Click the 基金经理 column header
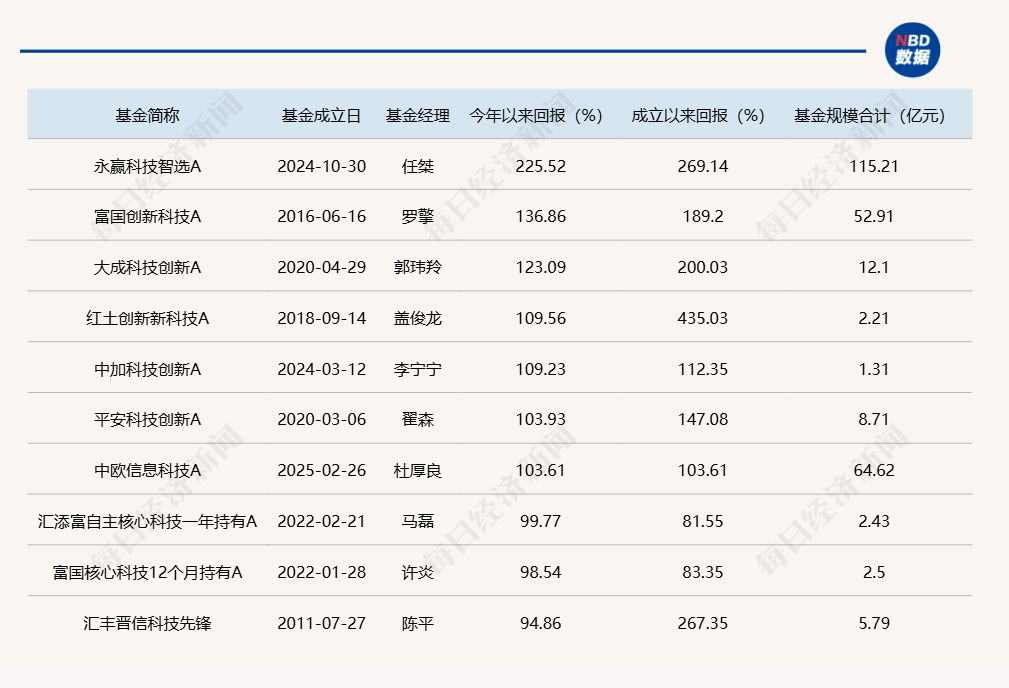This screenshot has height=688, width=1009. [x=417, y=114]
